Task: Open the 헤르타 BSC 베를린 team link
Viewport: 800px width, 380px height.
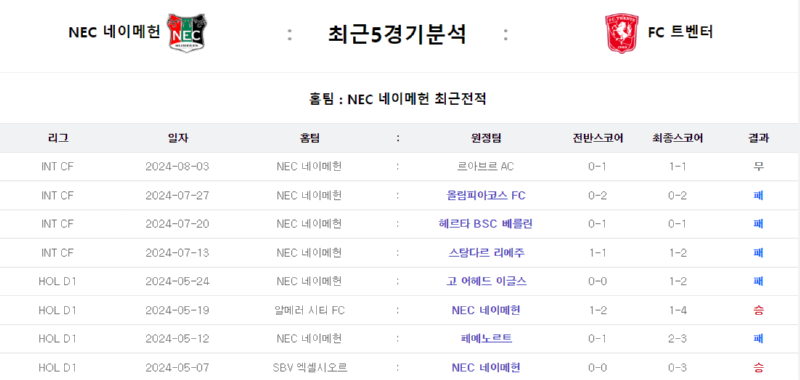Action: tap(486, 224)
